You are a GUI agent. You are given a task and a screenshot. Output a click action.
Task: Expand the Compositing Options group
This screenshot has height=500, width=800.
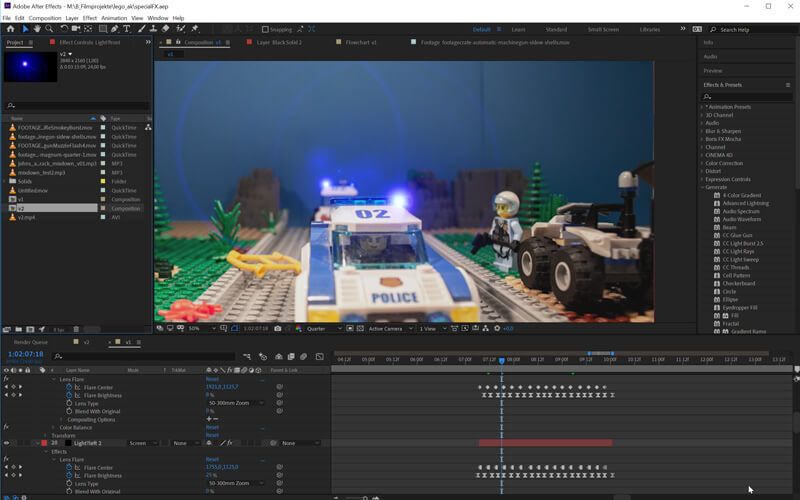(62, 419)
